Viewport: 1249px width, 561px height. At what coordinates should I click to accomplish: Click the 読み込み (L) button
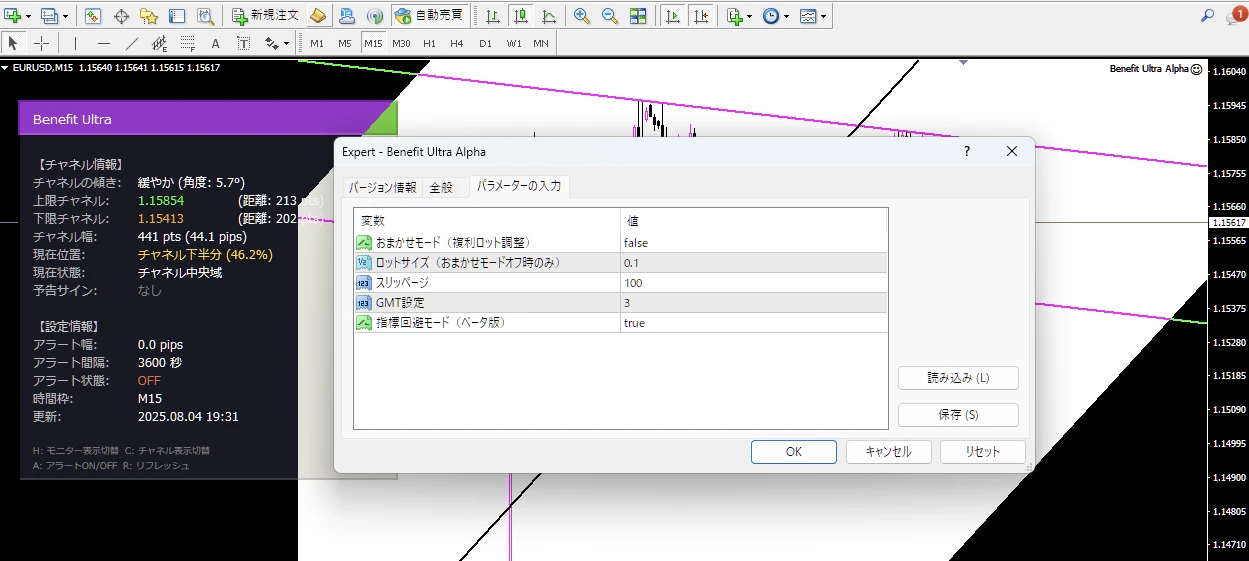[x=957, y=378]
